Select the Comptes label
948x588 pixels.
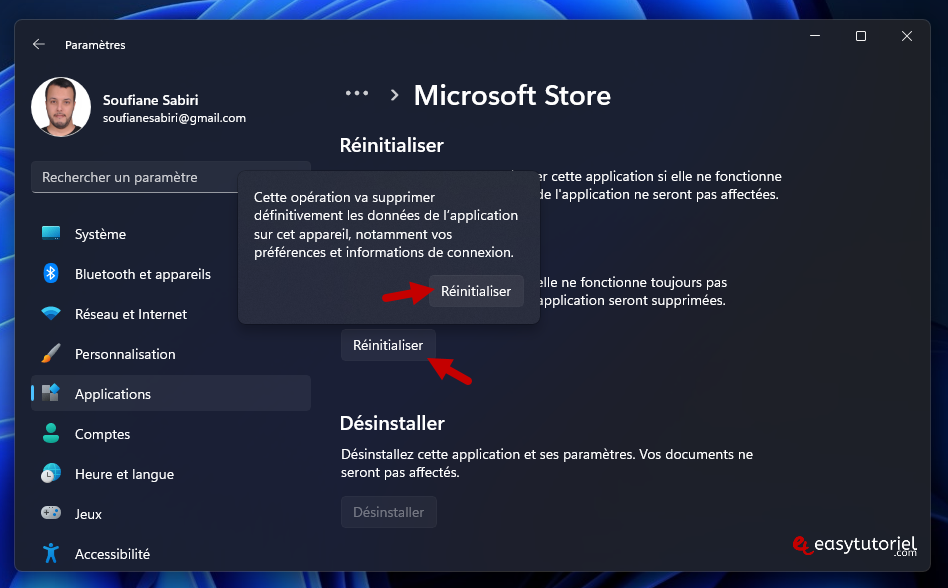[102, 434]
